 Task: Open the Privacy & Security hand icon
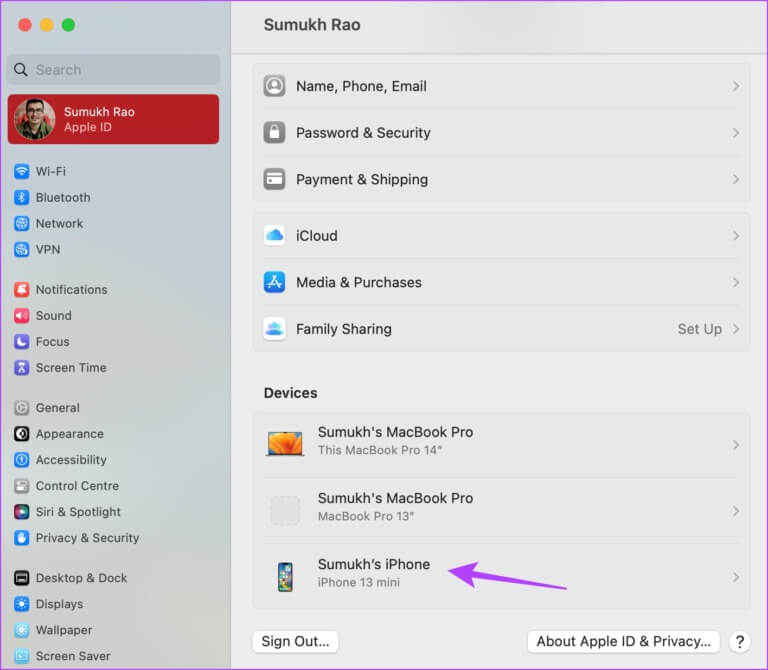point(22,537)
